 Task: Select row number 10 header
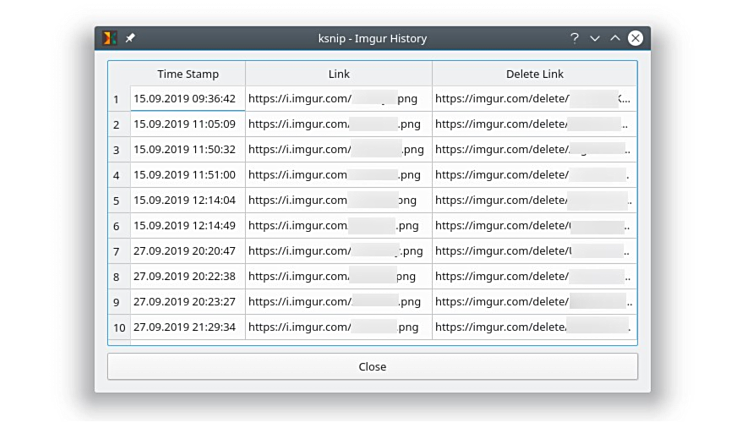click(119, 327)
